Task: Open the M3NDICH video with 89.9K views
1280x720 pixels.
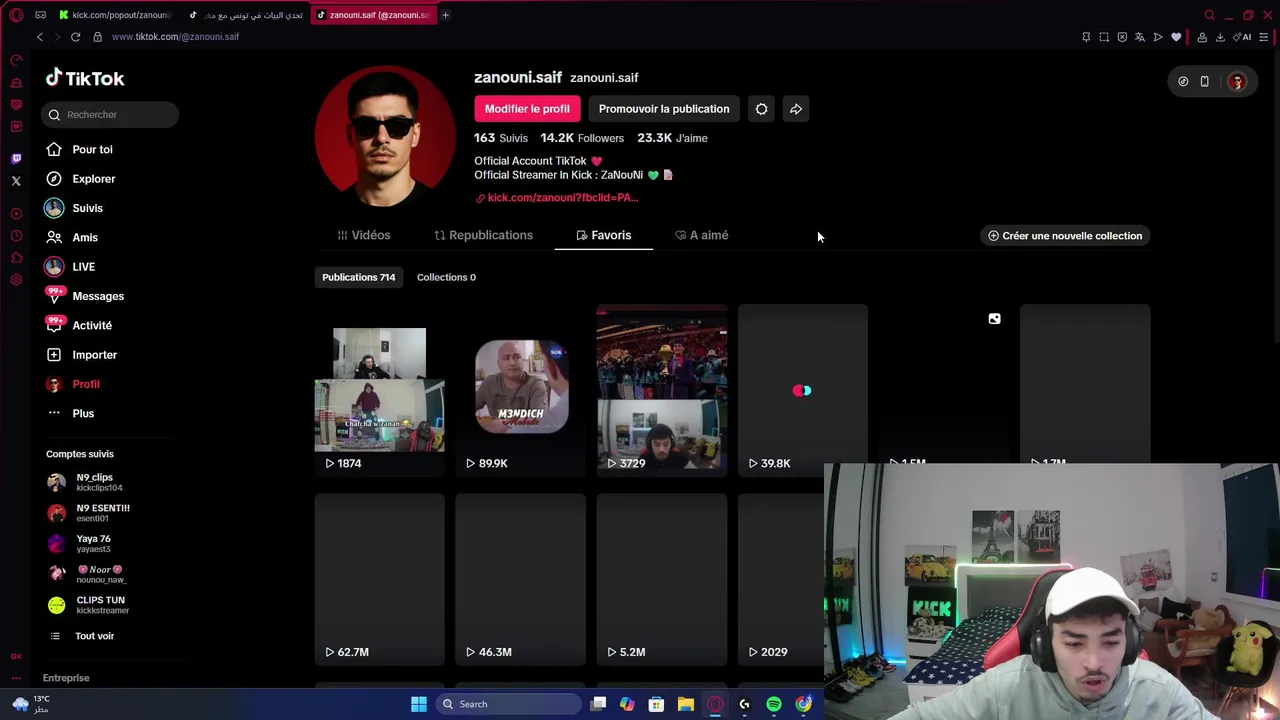Action: point(520,390)
